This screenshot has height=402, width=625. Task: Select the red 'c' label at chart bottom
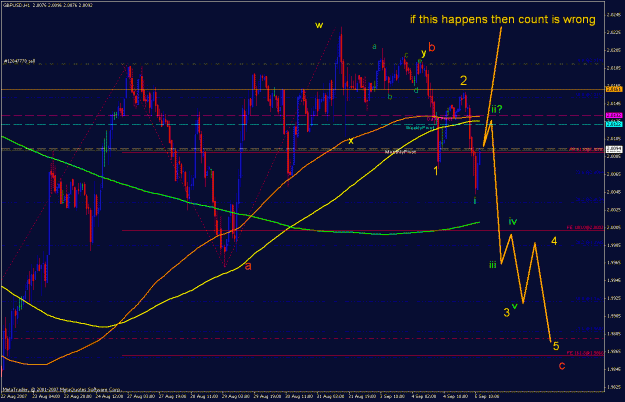[562, 366]
